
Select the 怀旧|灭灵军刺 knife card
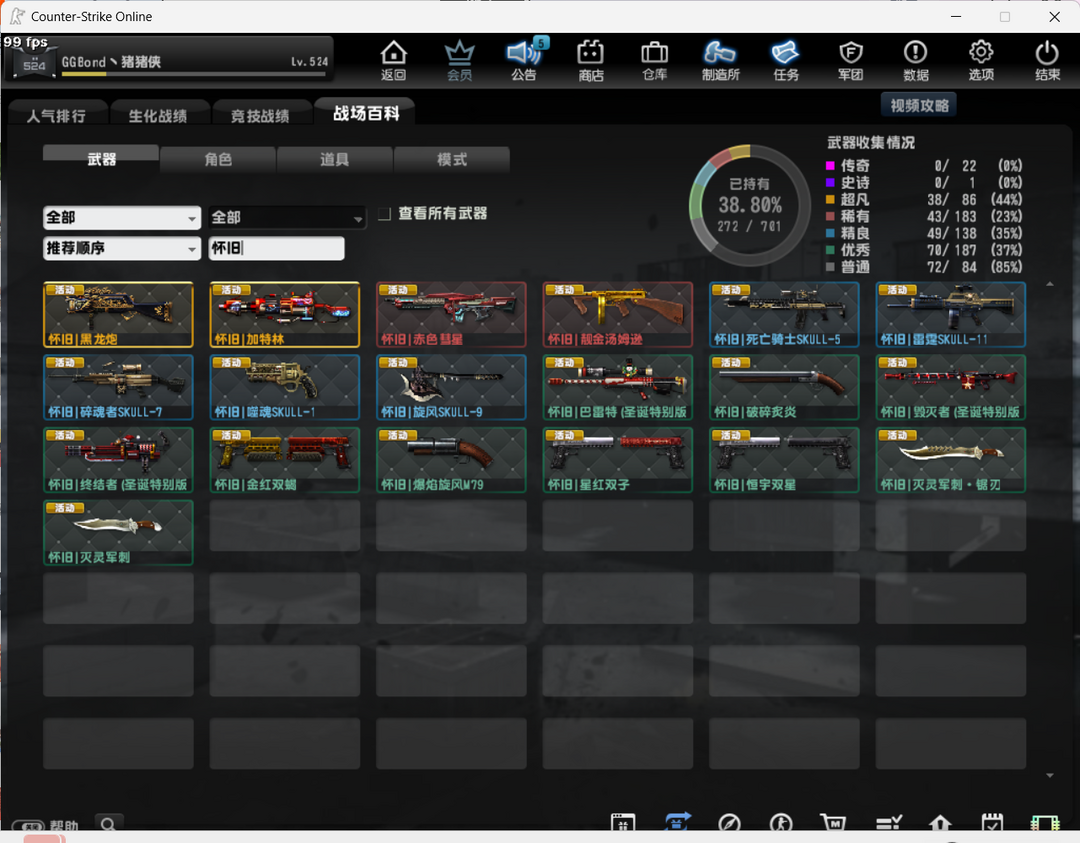click(x=118, y=532)
